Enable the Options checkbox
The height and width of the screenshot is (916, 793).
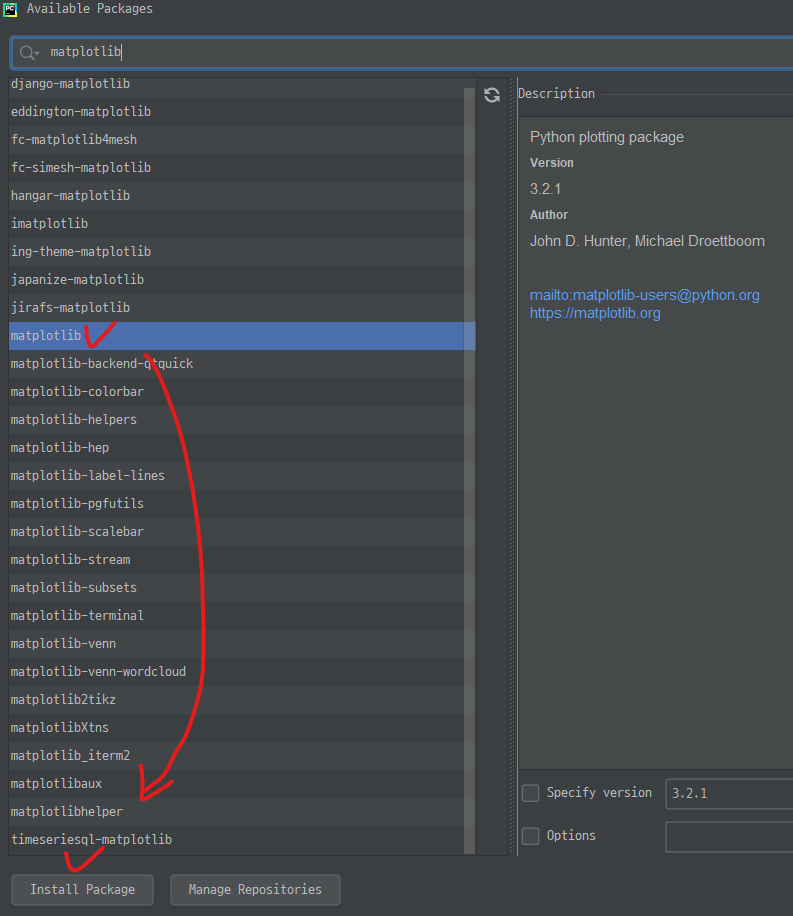[x=530, y=835]
